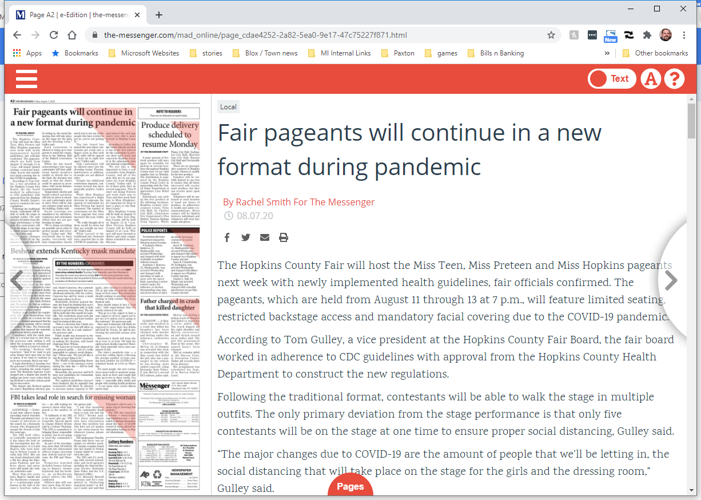Open Chrome three-dot menu

click(684, 35)
